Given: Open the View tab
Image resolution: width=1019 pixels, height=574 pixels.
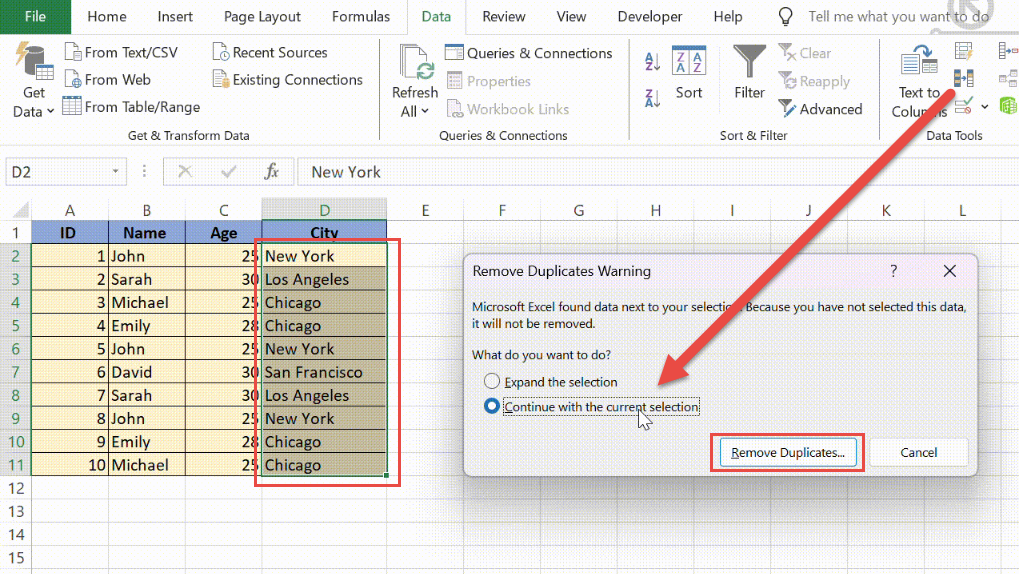Looking at the screenshot, I should (x=571, y=17).
